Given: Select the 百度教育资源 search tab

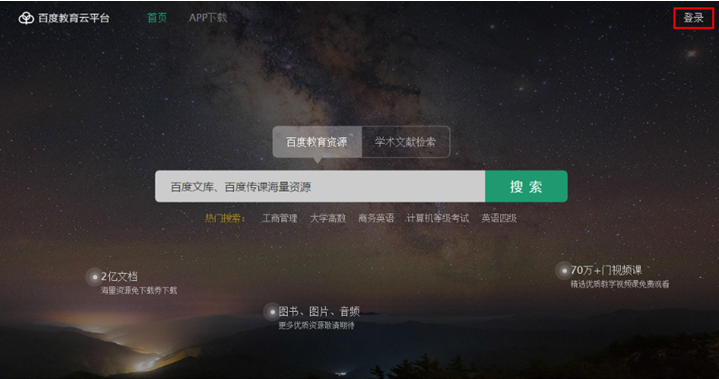Looking at the screenshot, I should point(317,142).
